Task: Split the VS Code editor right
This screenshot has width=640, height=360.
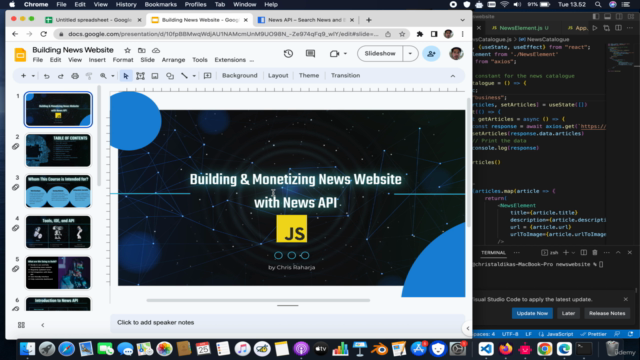Action: coord(618,28)
